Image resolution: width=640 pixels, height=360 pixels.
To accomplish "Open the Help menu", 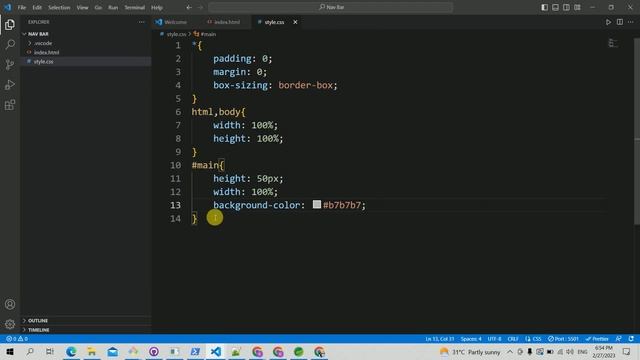I will point(157,7).
